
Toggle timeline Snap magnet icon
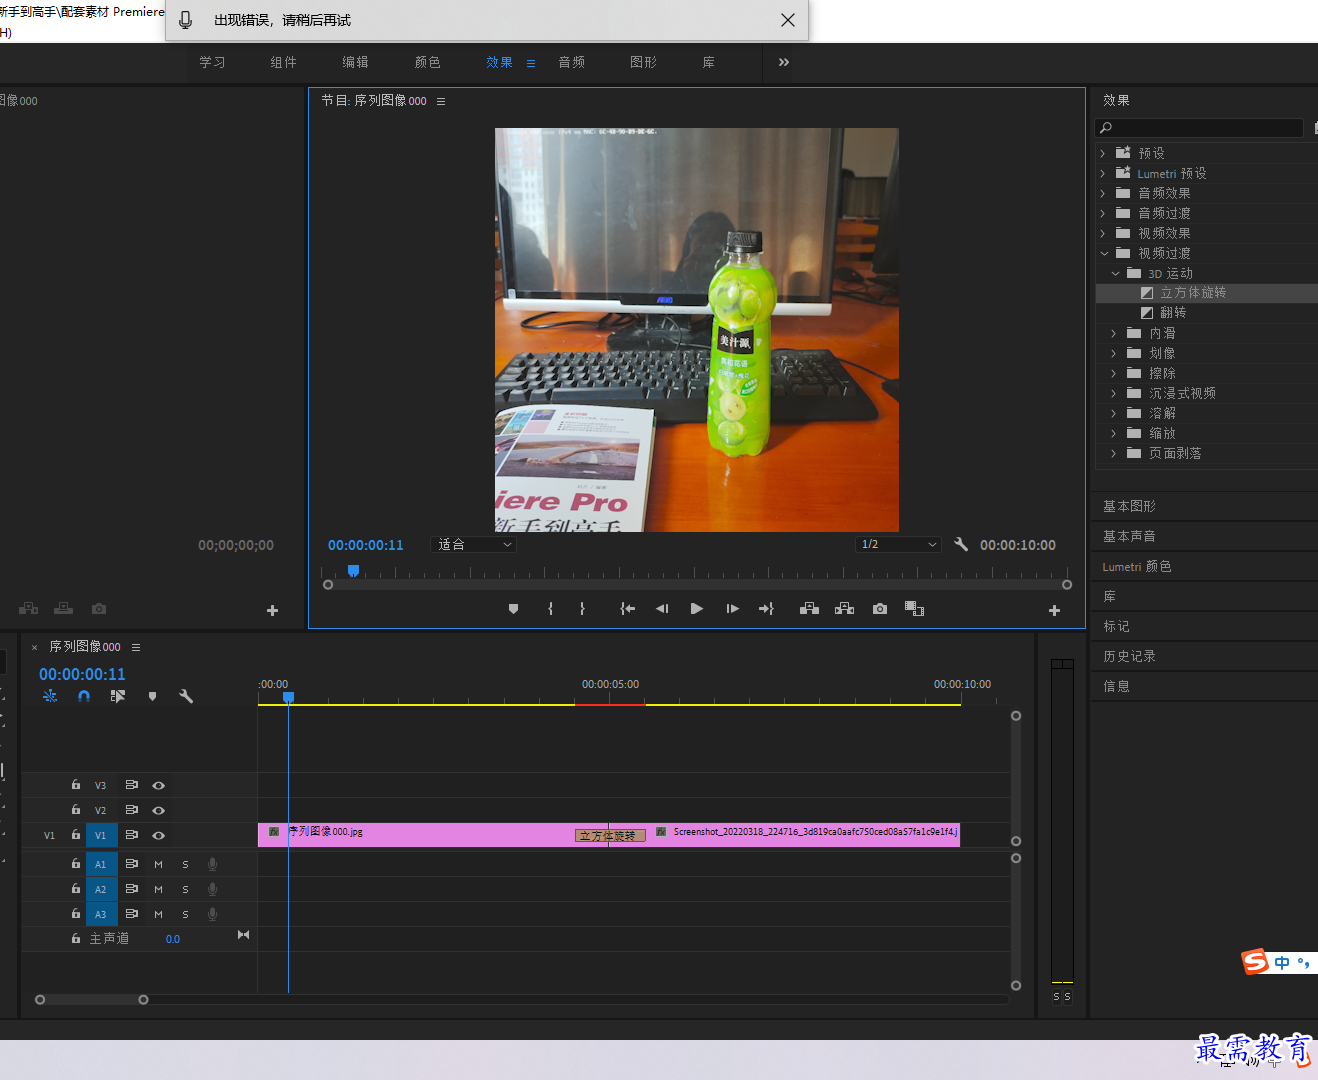pos(84,696)
